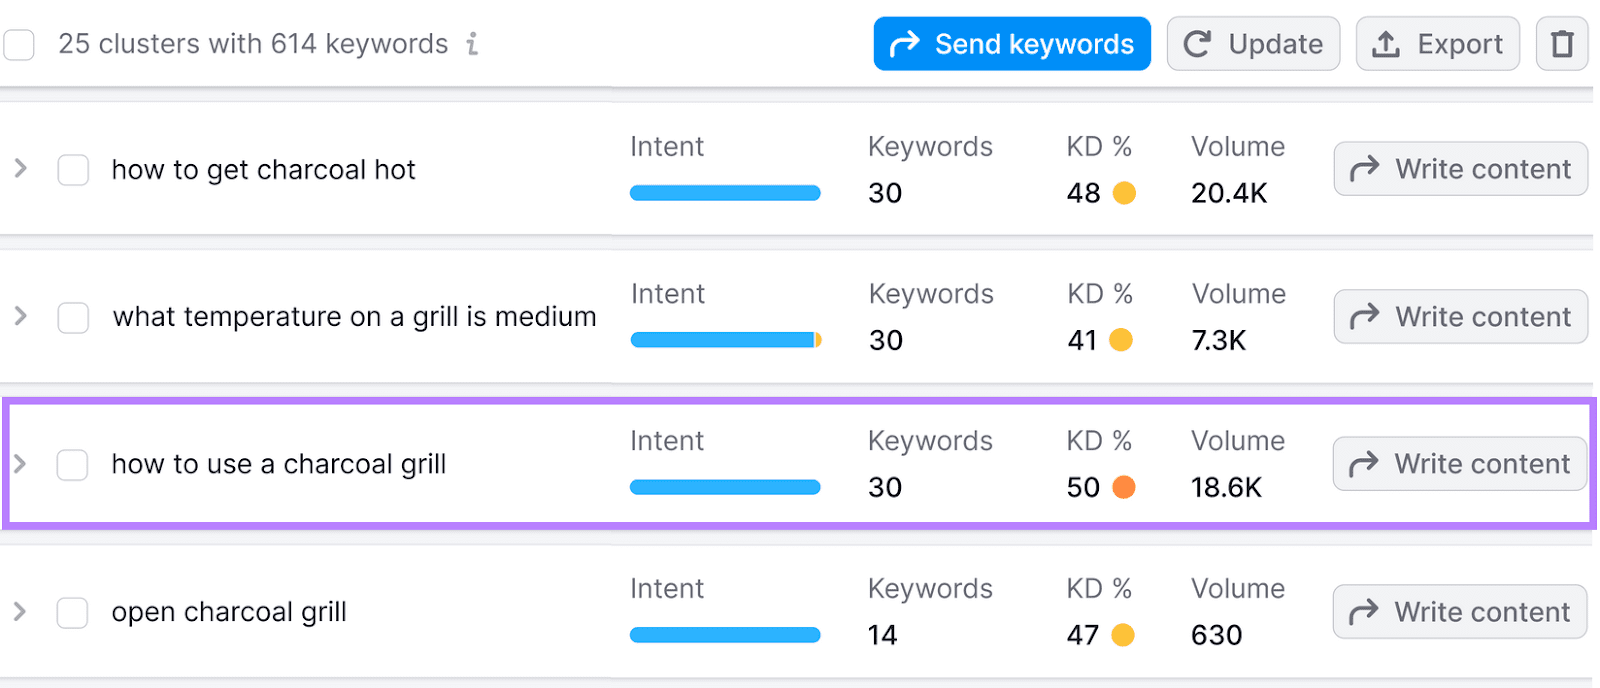Open the info icon beside 614 keywords
Image resolution: width=1600 pixels, height=688 pixels.
[x=472, y=44]
